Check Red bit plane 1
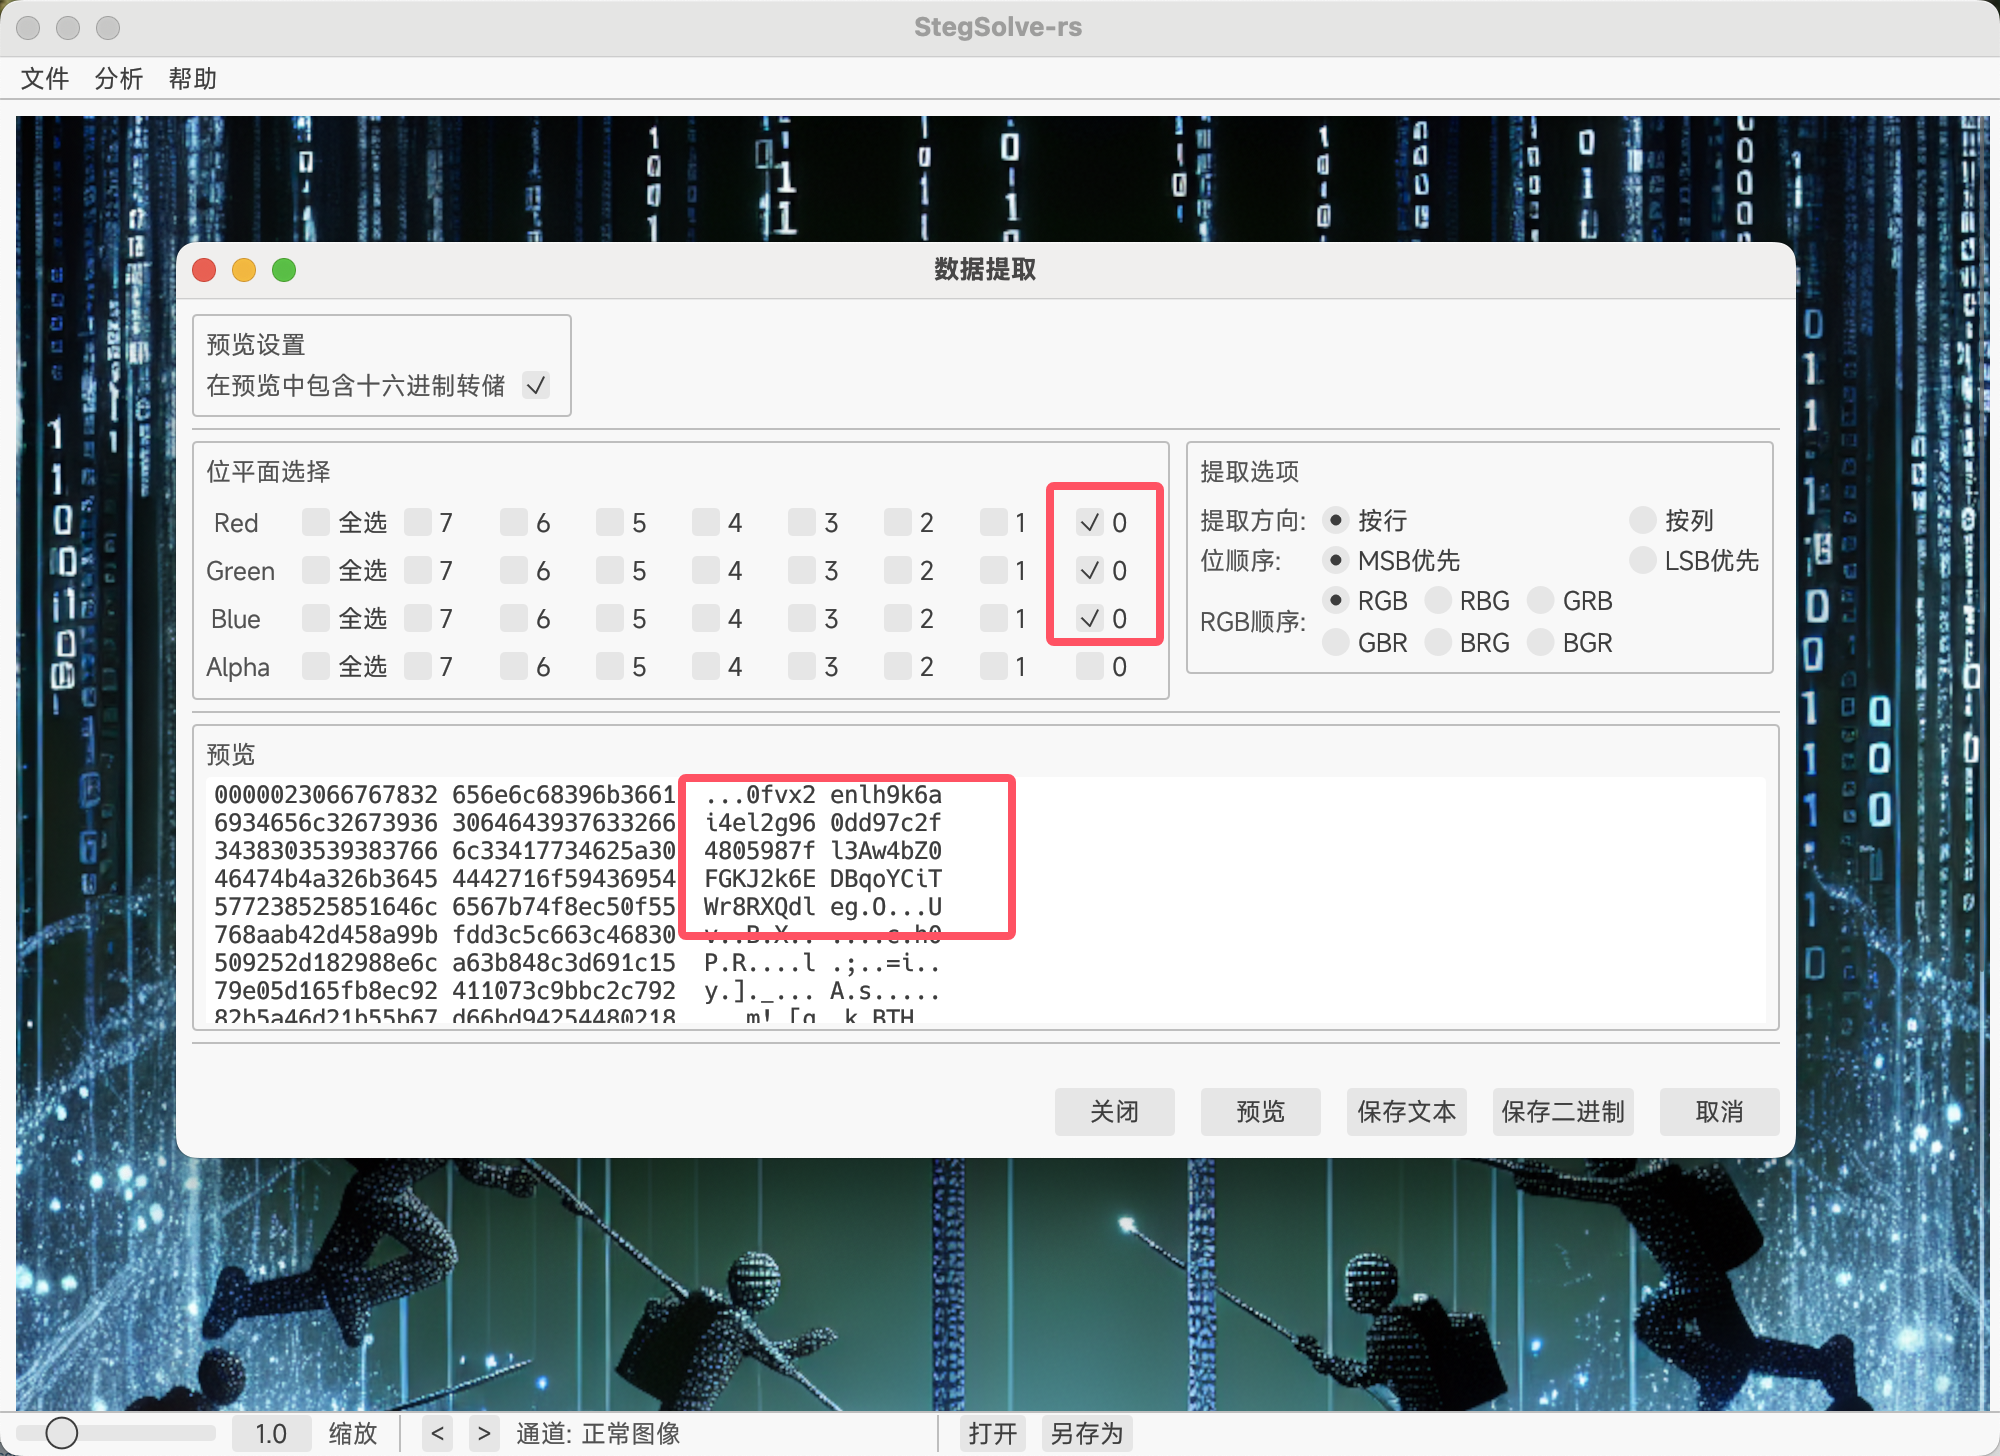The height and width of the screenshot is (1456, 2000). (994, 522)
